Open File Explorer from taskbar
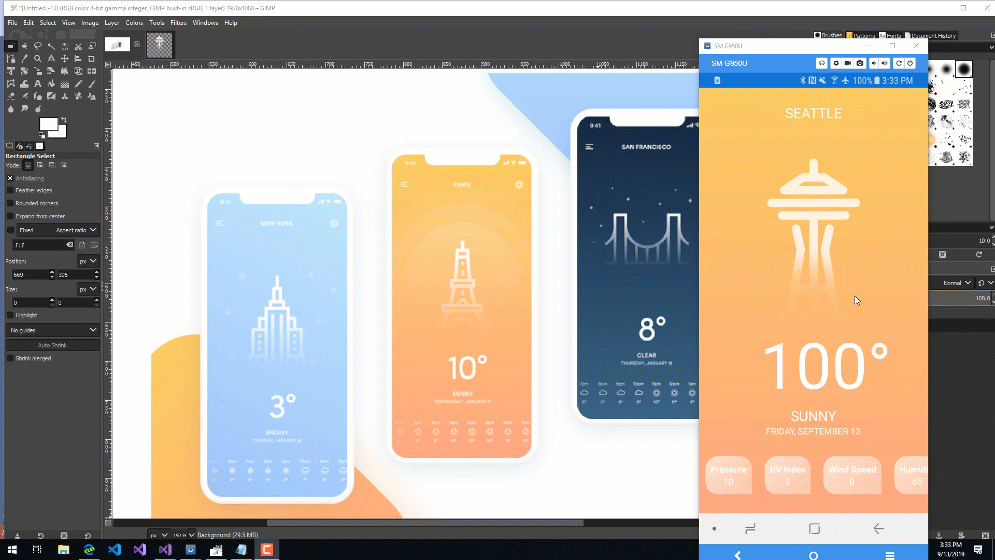 [x=63, y=549]
